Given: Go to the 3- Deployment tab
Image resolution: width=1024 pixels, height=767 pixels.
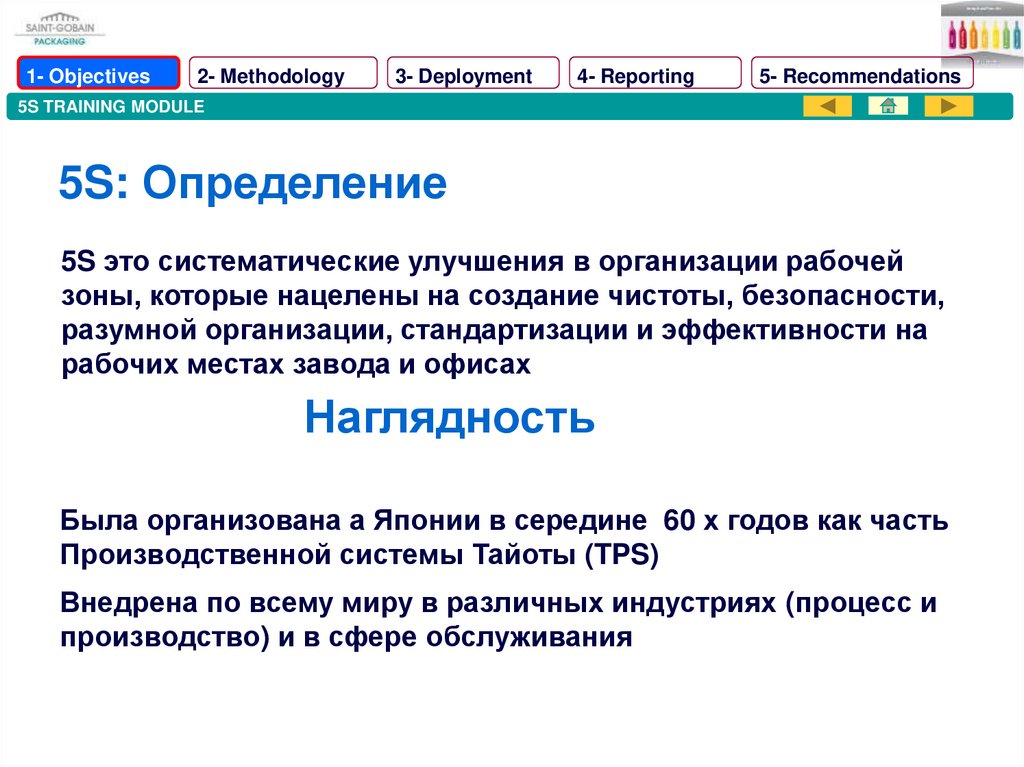Looking at the screenshot, I should pos(474,76).
